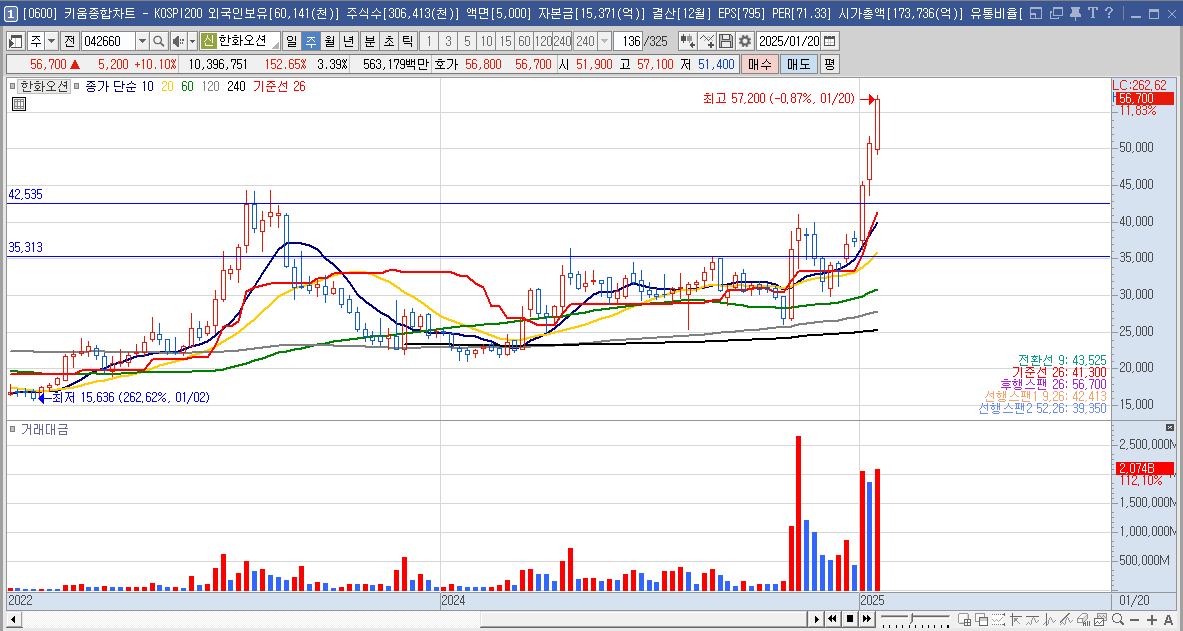The height and width of the screenshot is (631, 1183).
Task: Click the add line indicator icon
Action: [x=707, y=42]
